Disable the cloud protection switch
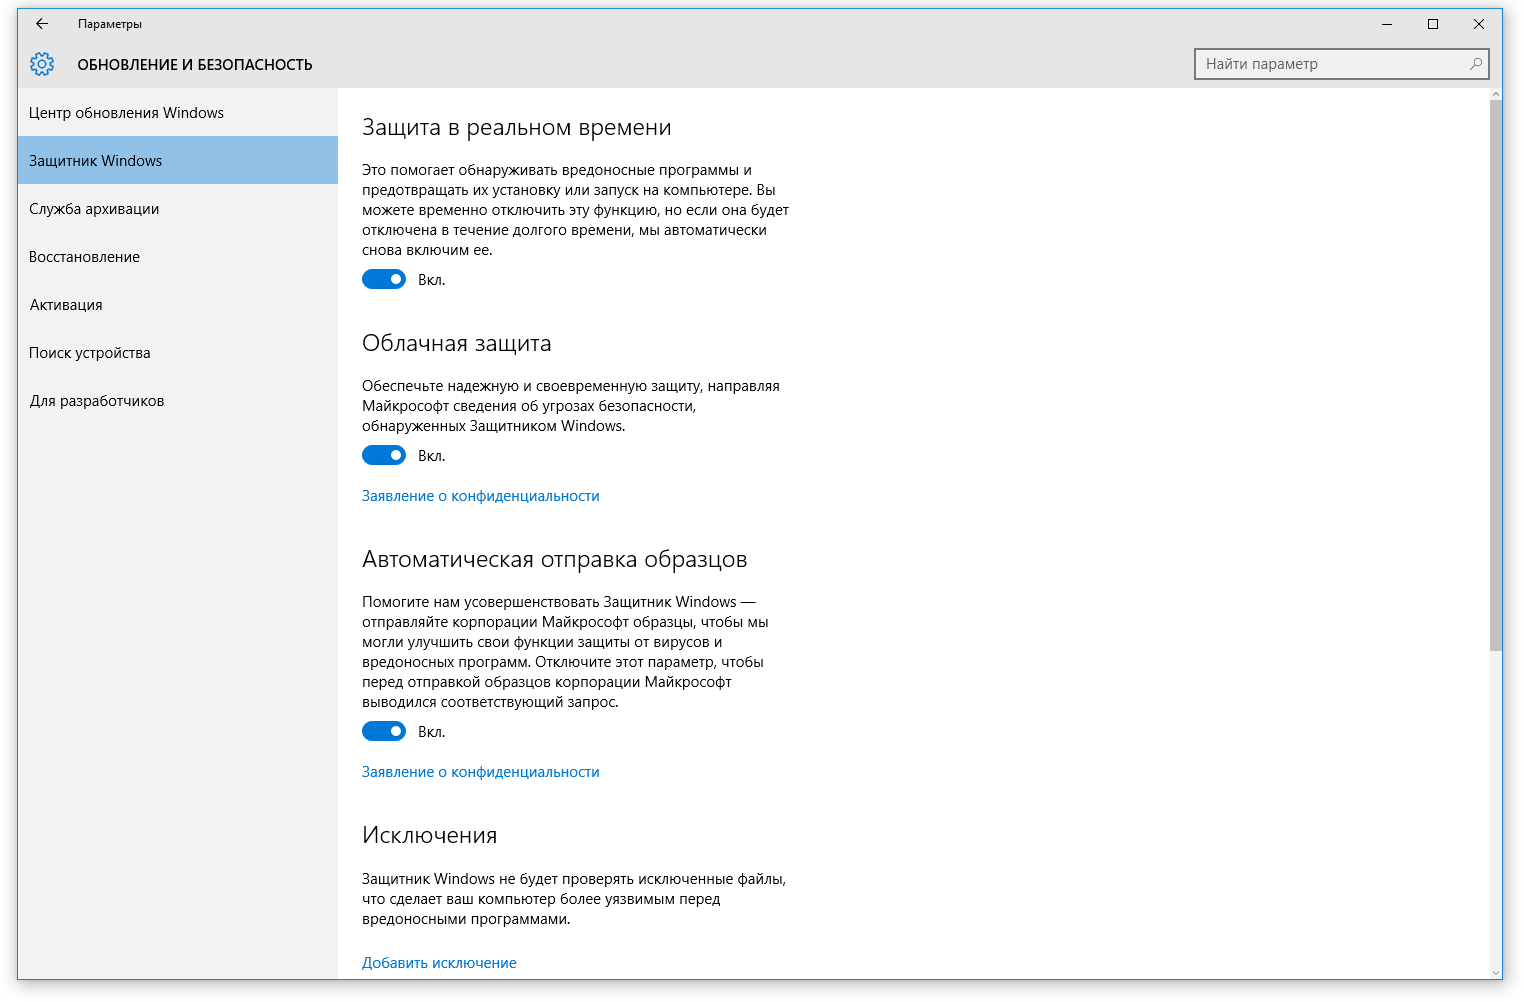Image resolution: width=1524 pixels, height=1002 pixels. tap(384, 455)
